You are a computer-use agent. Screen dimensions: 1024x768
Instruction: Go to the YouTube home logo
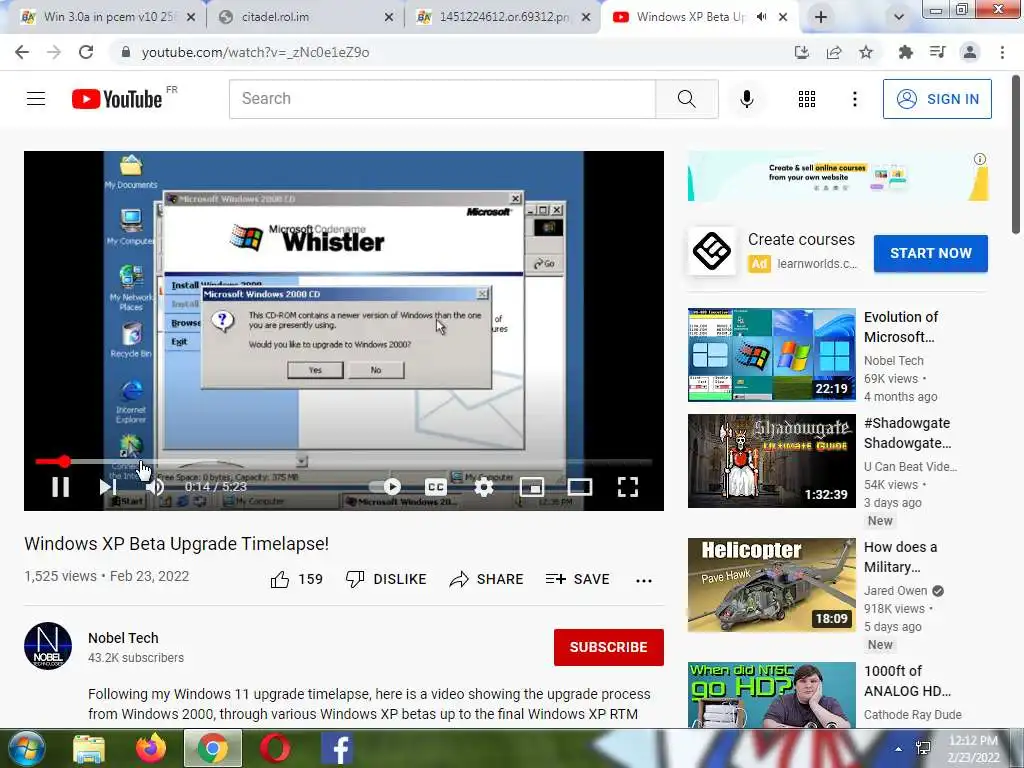point(117,99)
